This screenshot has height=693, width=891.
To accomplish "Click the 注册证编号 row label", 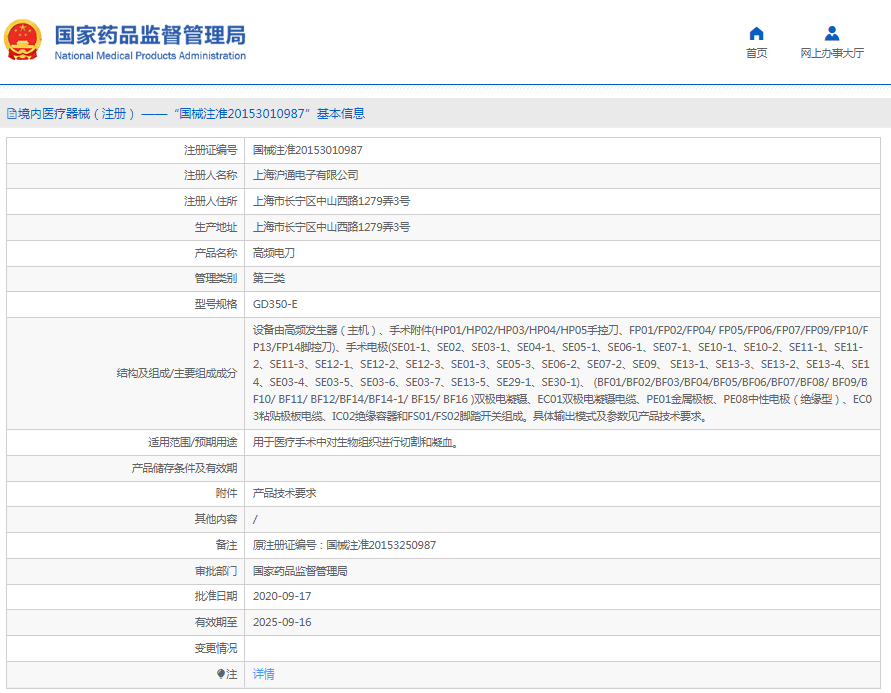I will coord(210,150).
